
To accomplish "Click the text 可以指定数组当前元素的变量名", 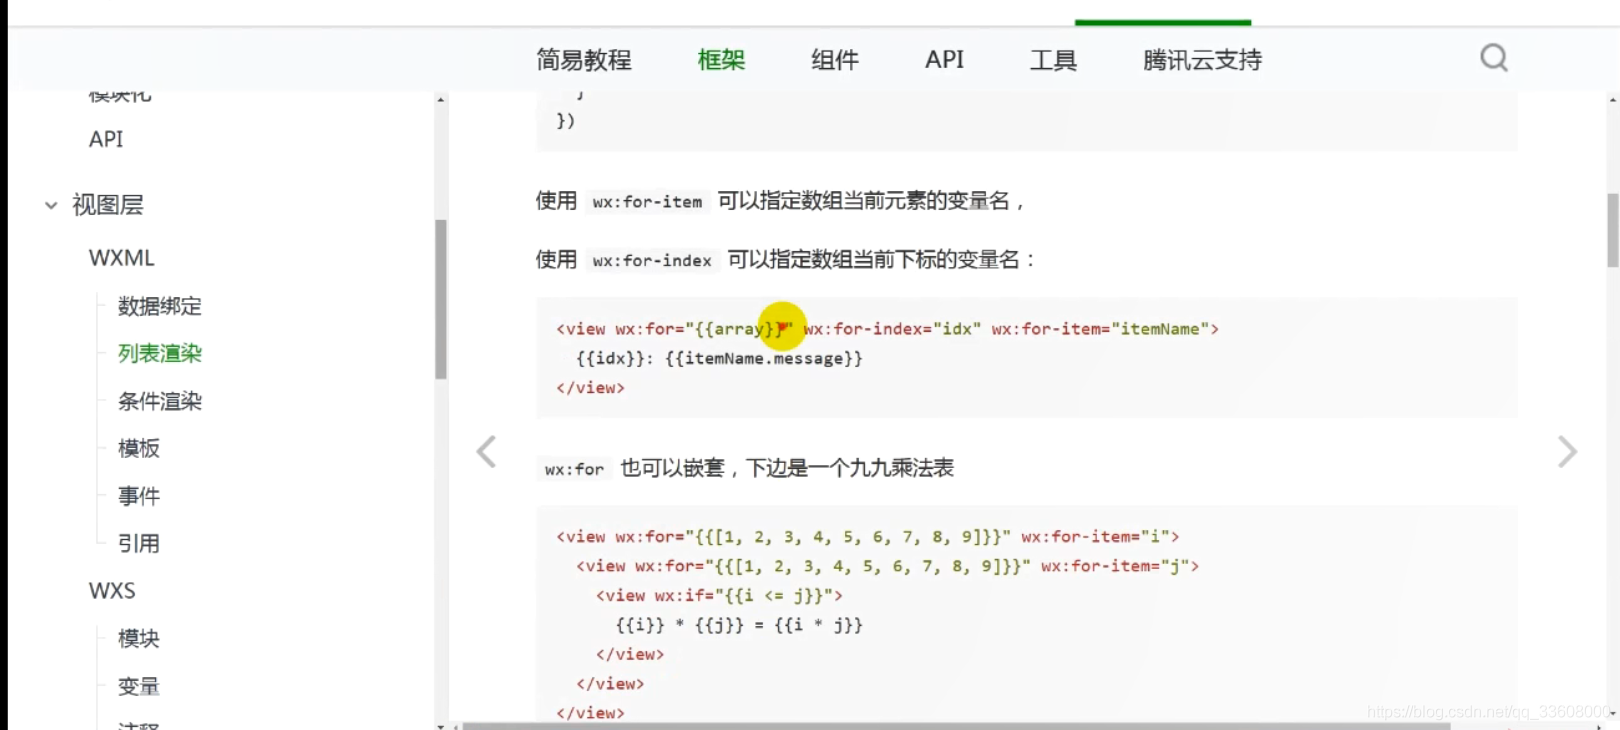I will click(x=864, y=201).
